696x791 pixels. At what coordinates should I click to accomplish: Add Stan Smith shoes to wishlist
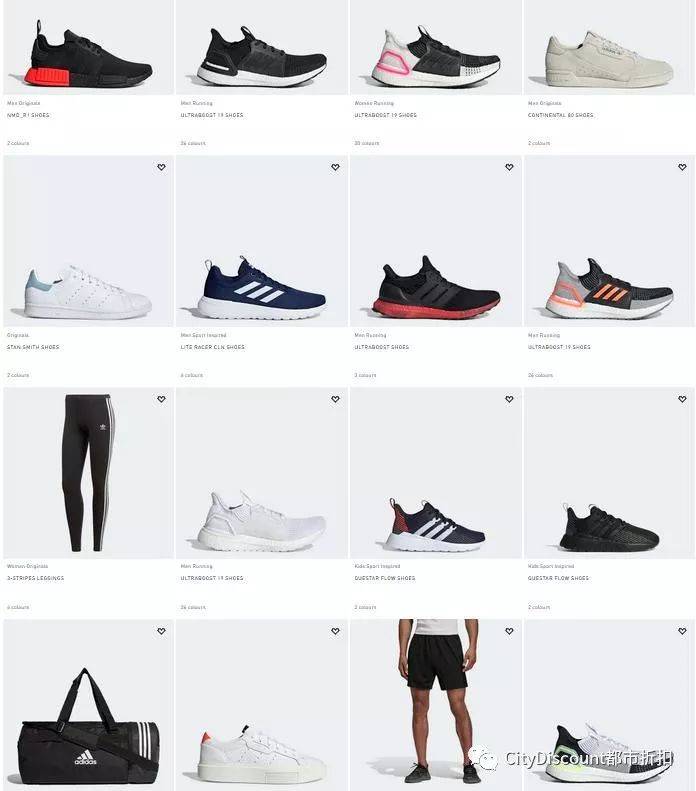[161, 167]
